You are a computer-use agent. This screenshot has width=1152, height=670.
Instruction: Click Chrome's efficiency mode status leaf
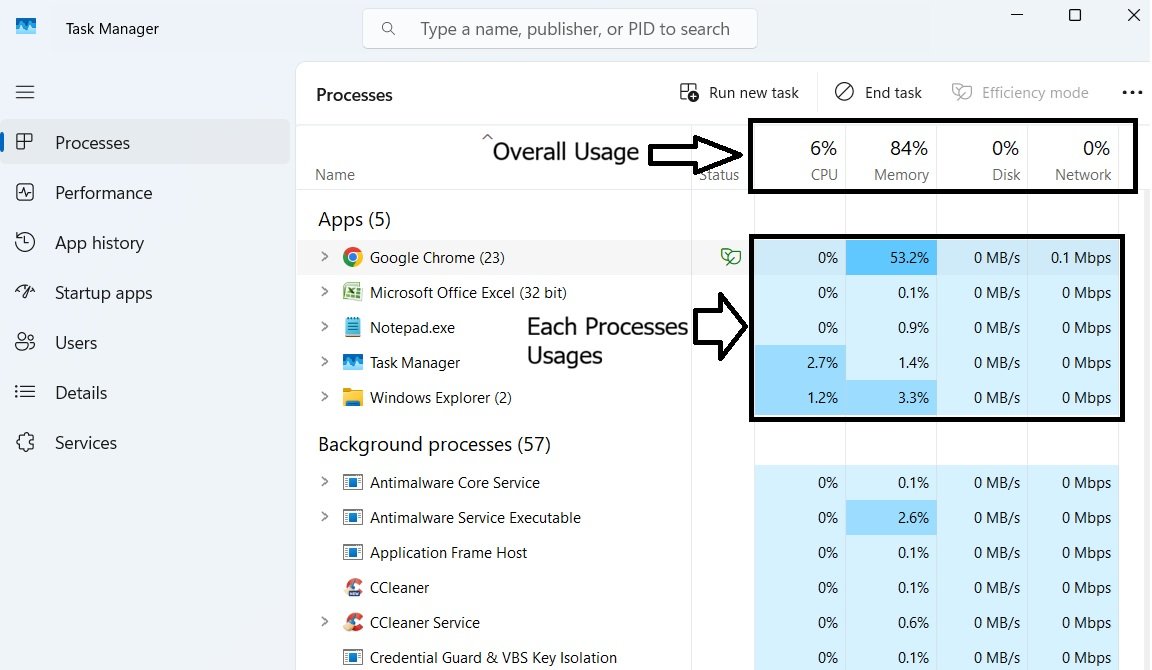(x=730, y=257)
